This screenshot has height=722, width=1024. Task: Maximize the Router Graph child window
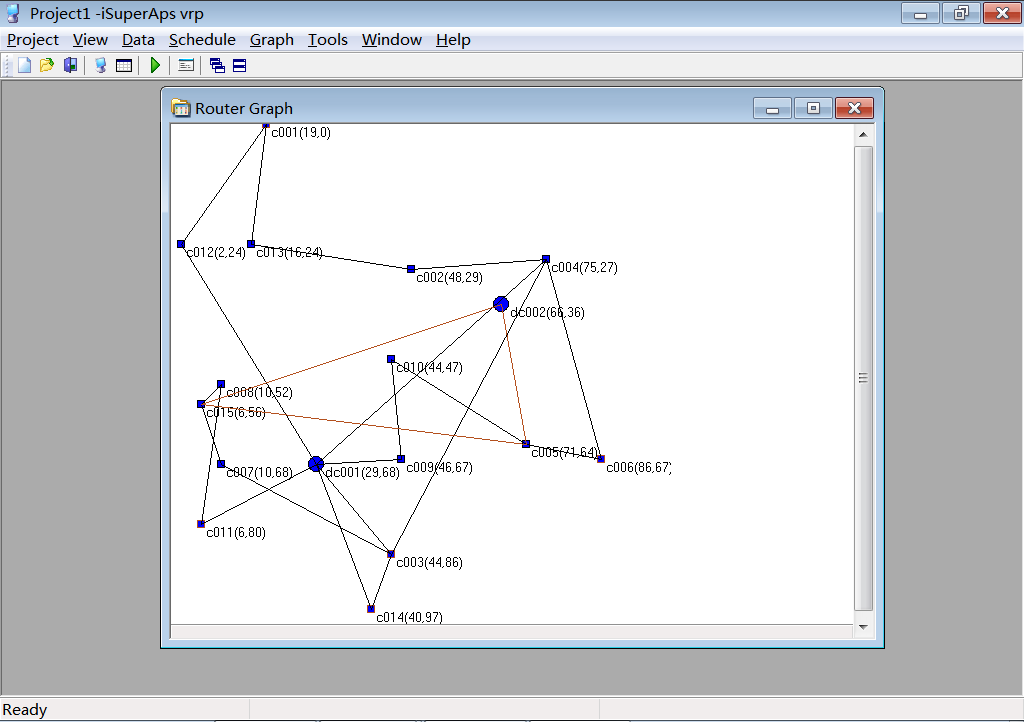click(x=813, y=108)
